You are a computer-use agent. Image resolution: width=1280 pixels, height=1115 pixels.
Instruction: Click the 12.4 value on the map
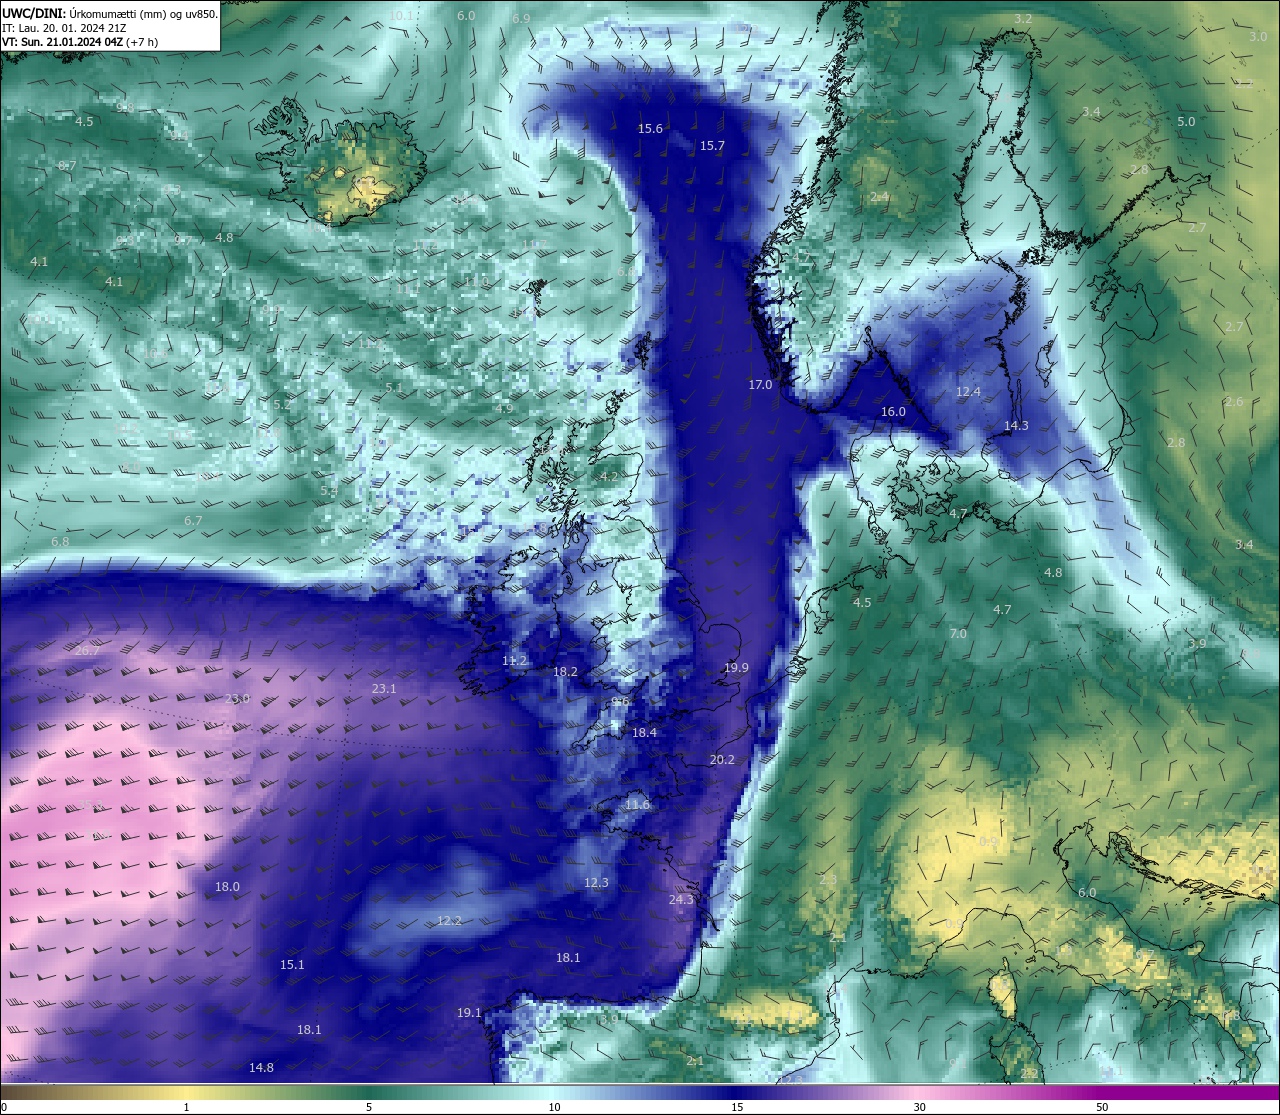pos(968,392)
